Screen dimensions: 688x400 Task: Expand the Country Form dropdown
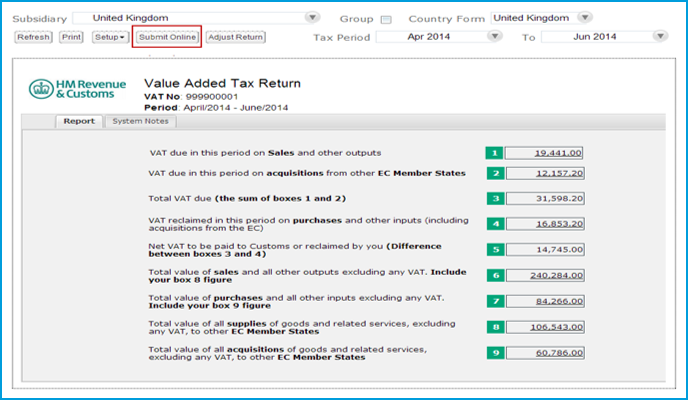[x=585, y=18]
